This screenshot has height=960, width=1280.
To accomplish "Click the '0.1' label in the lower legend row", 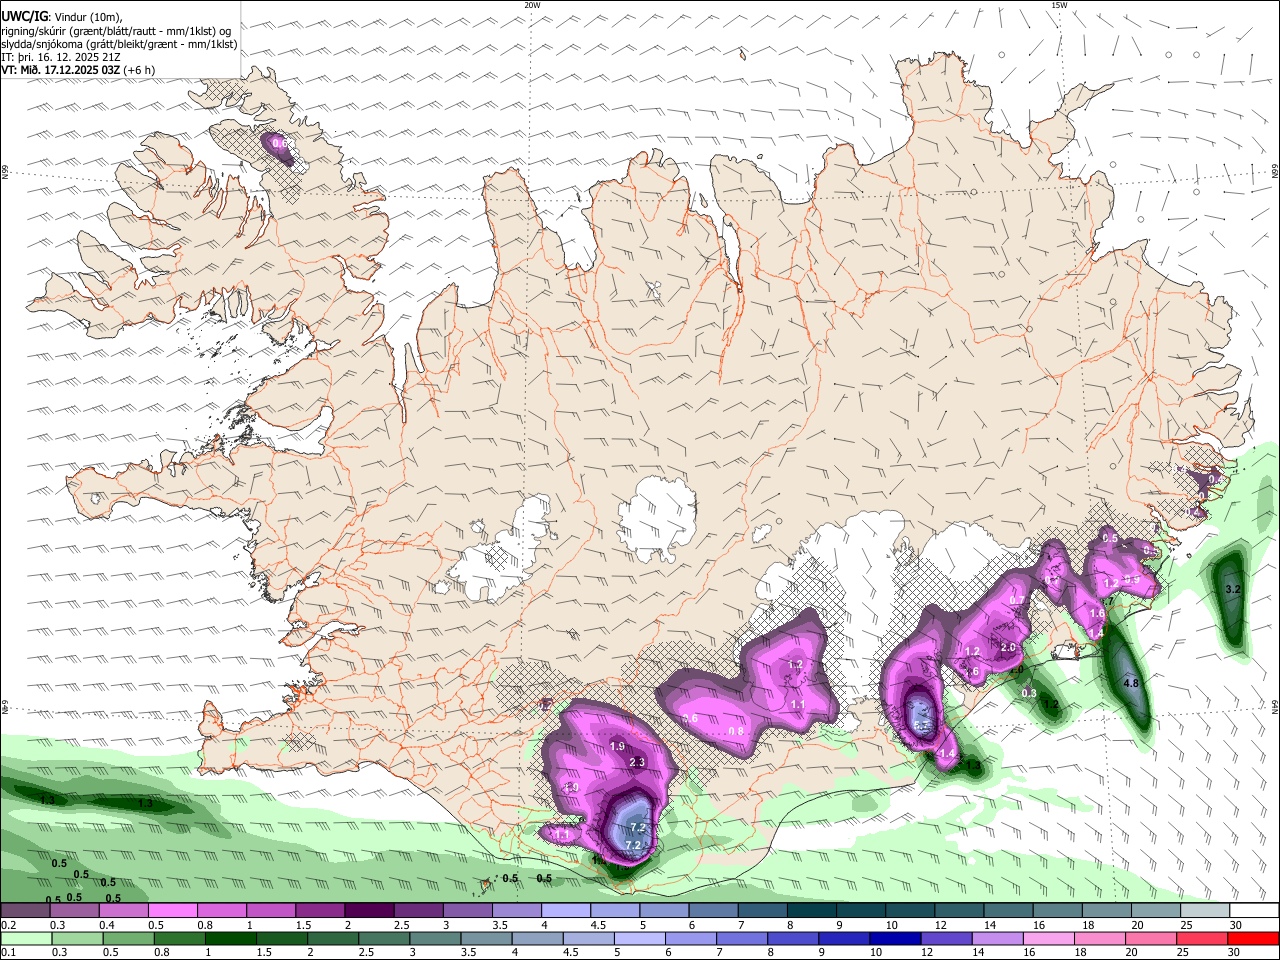I will 9,953.
